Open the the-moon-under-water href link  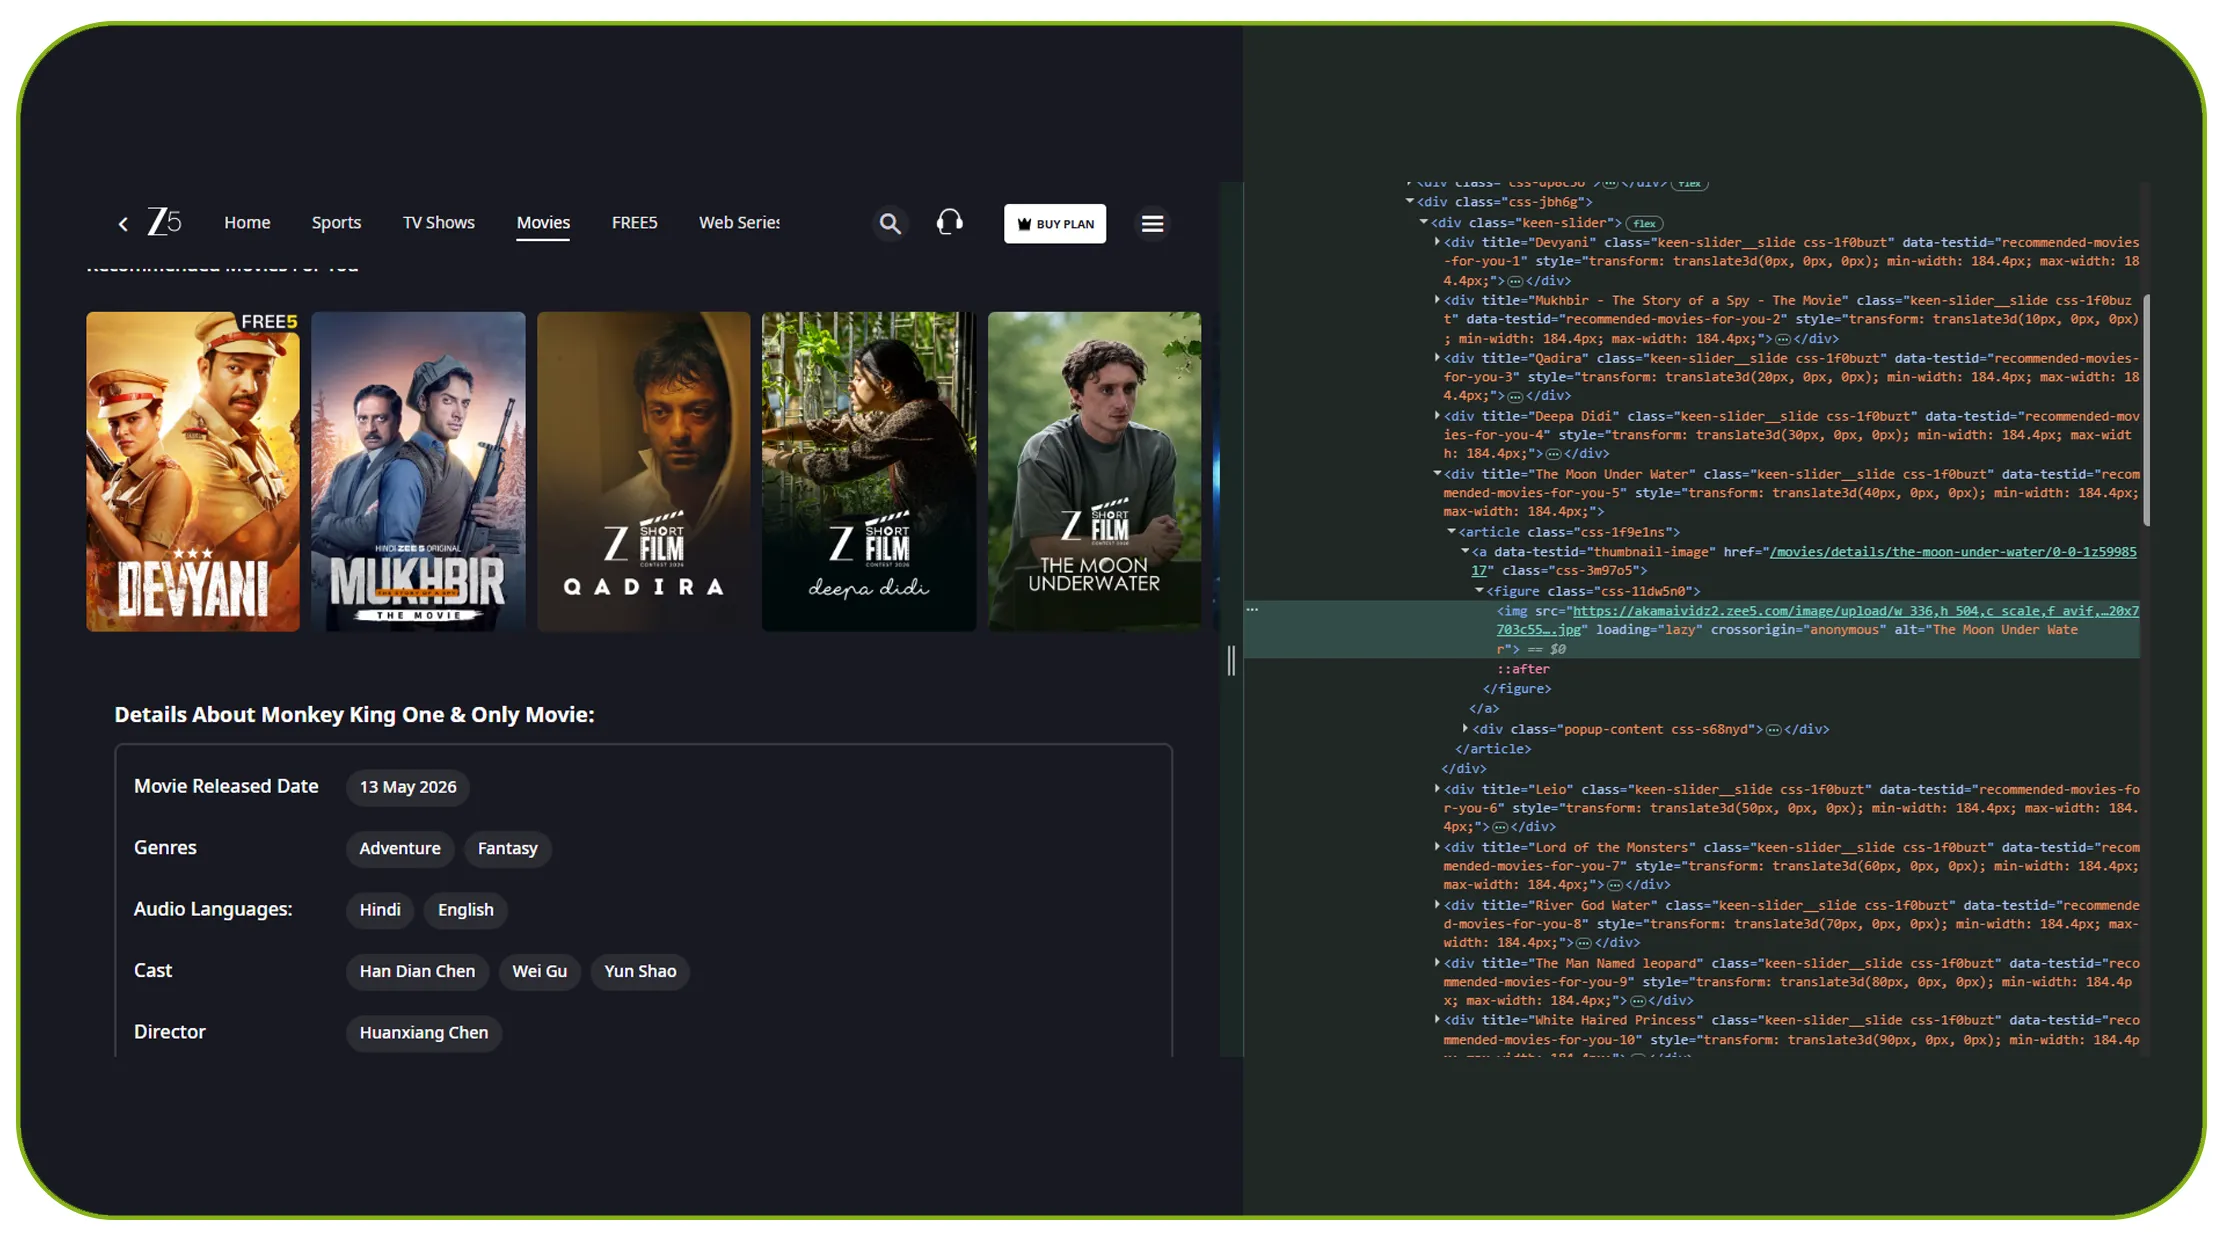tap(1803, 561)
